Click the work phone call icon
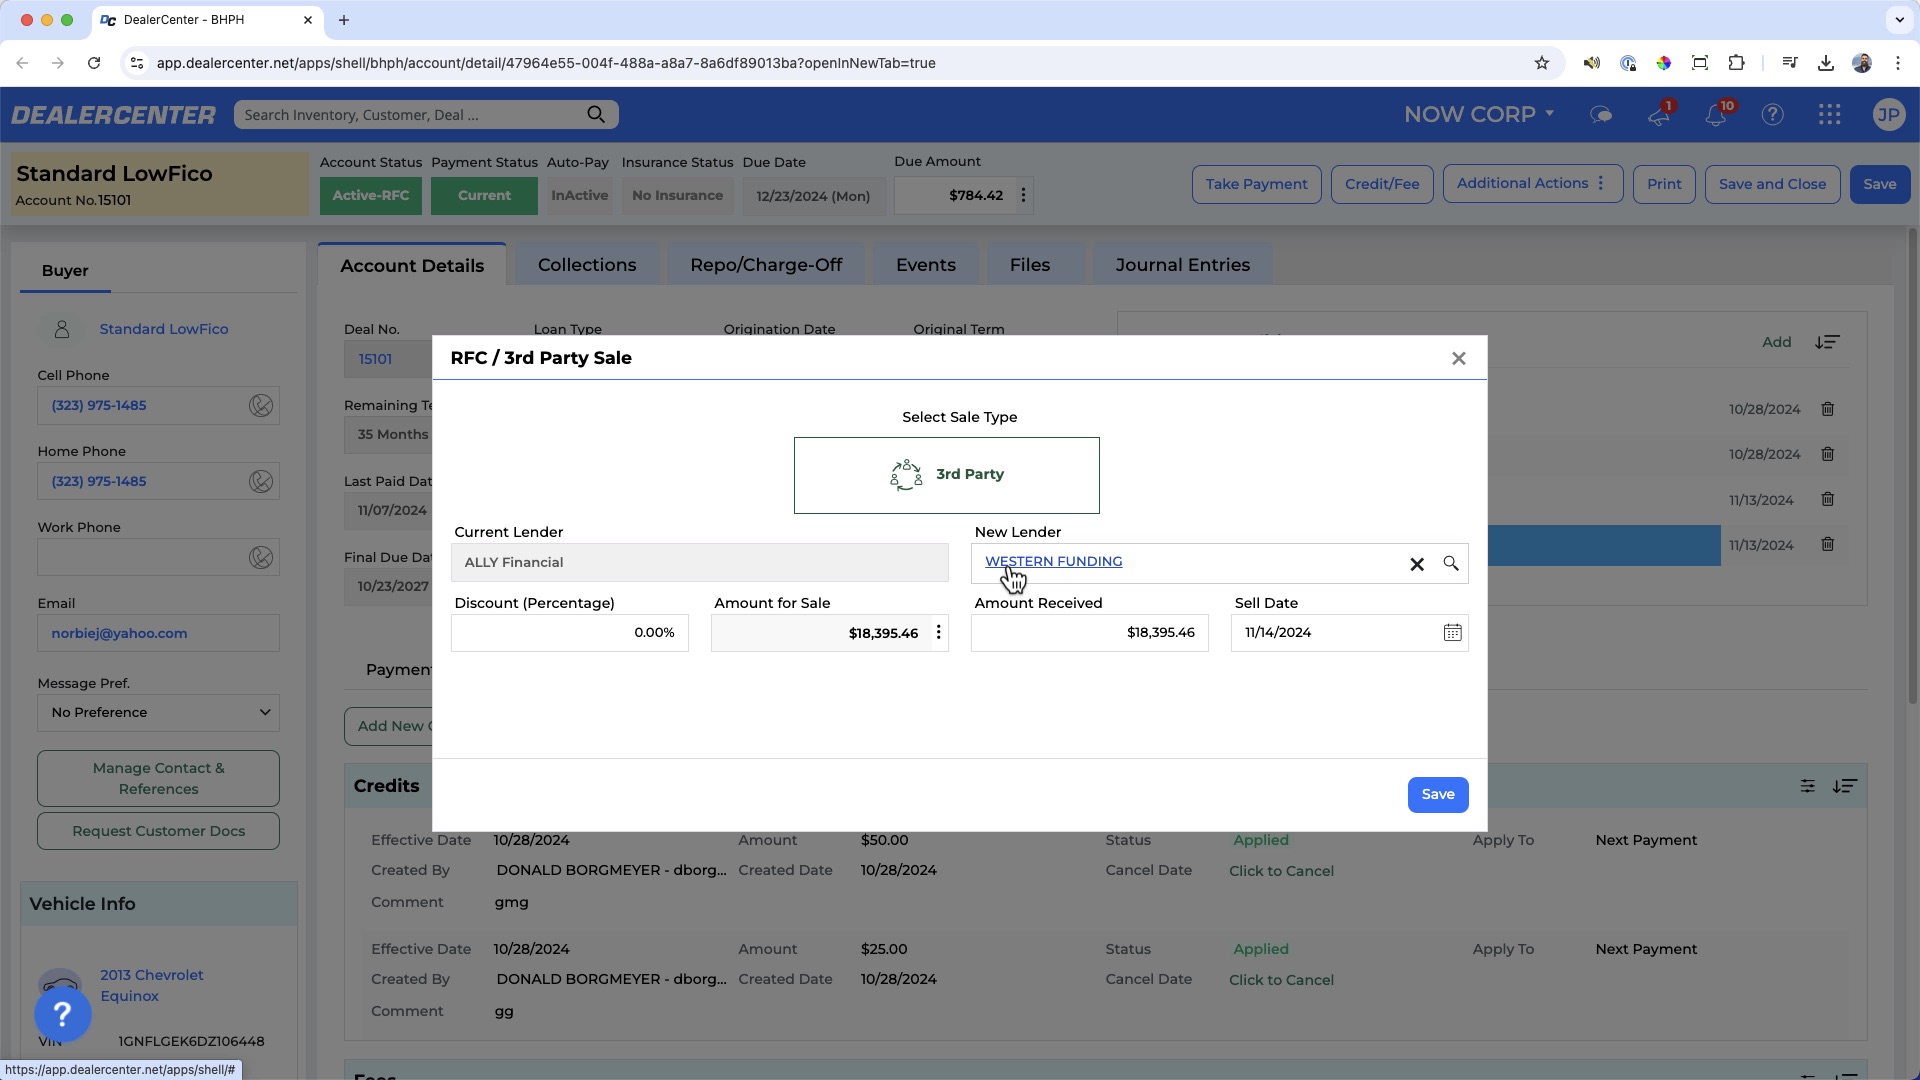 point(261,557)
